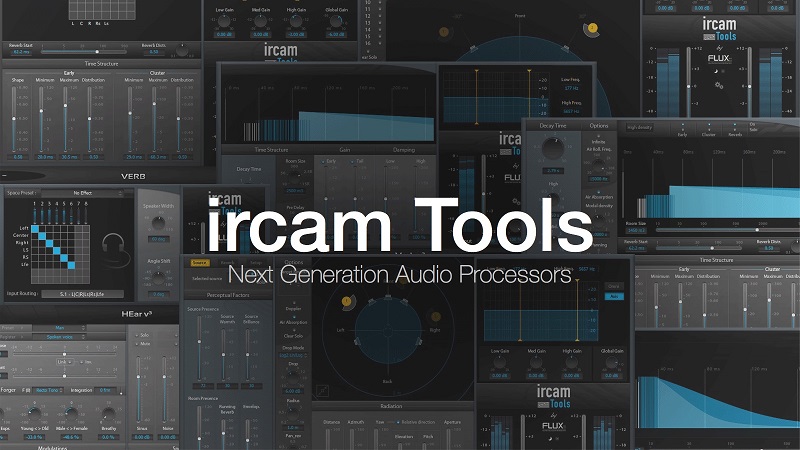Enable Infinite in Verb Options
Viewport: 800px width, 450px height.
pyautogui.click(x=598, y=141)
